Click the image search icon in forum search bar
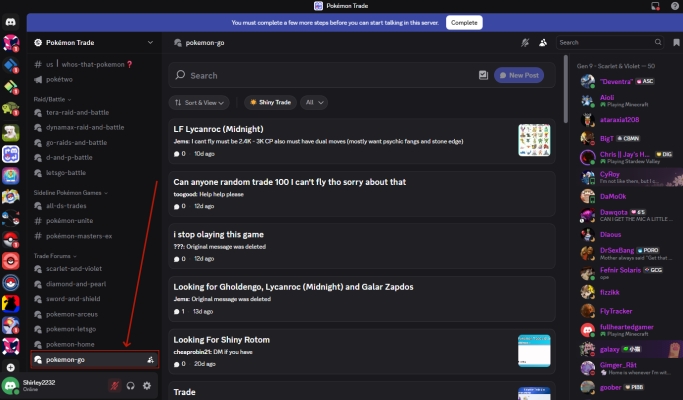Viewport: 683px width, 400px height. coord(483,75)
